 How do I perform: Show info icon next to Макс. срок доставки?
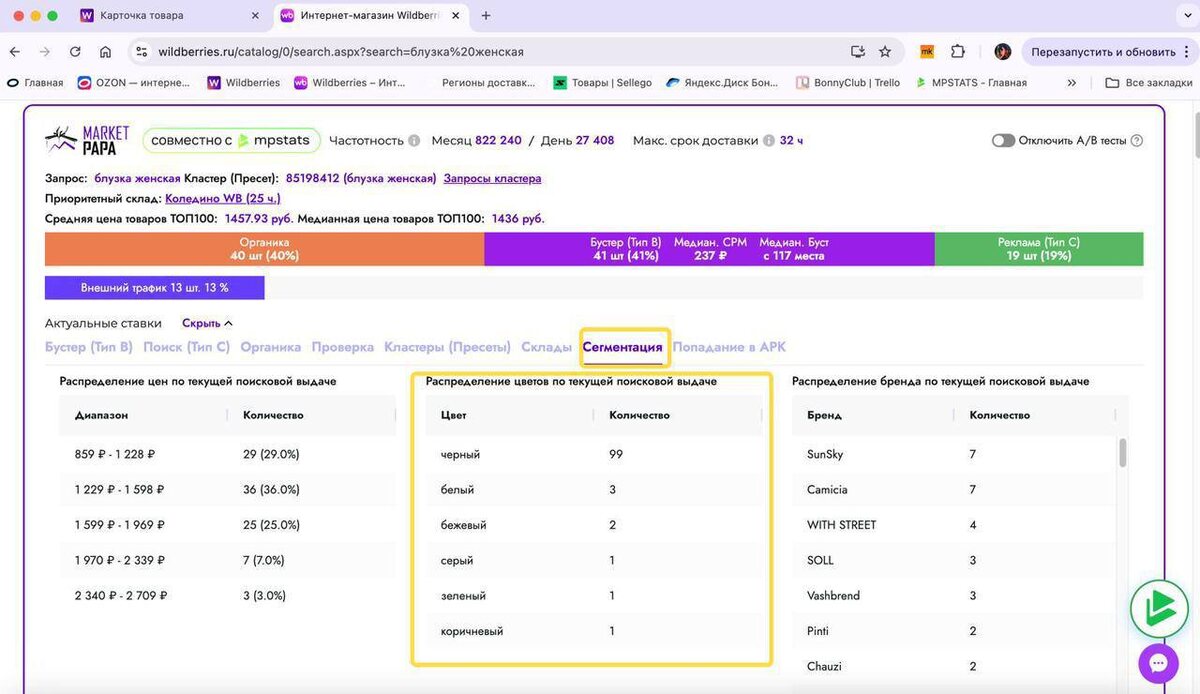tap(769, 141)
